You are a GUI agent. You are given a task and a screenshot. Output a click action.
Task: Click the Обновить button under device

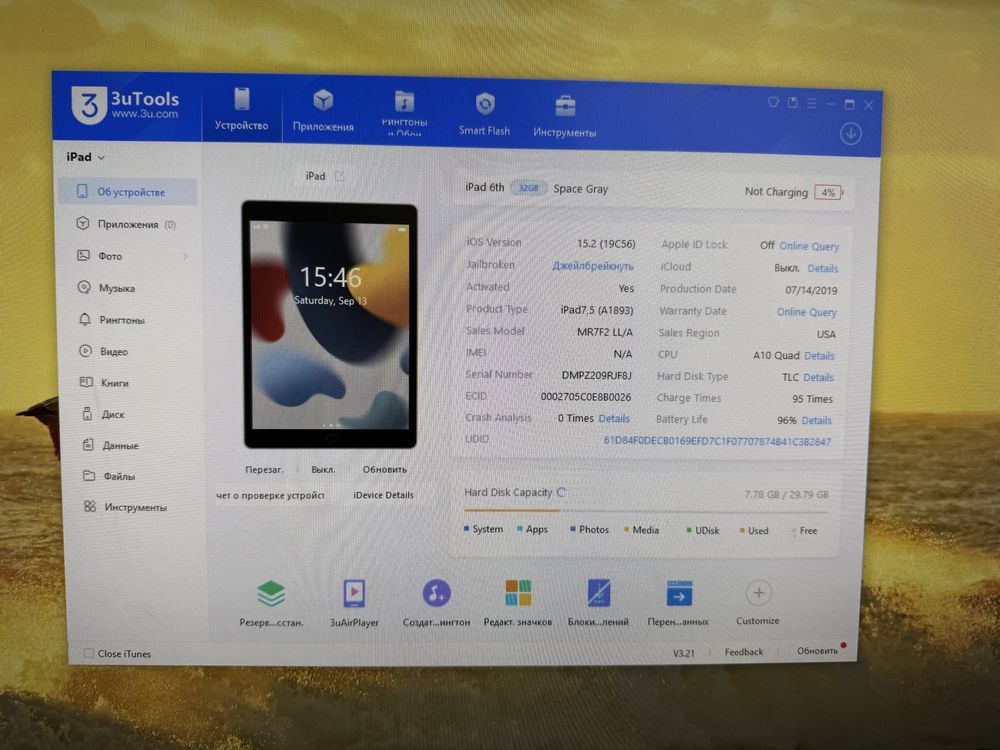click(385, 469)
